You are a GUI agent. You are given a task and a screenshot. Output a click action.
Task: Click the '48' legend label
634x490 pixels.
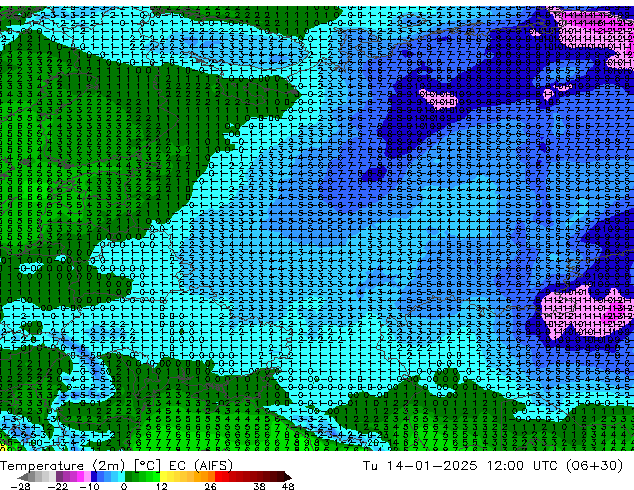click(288, 486)
